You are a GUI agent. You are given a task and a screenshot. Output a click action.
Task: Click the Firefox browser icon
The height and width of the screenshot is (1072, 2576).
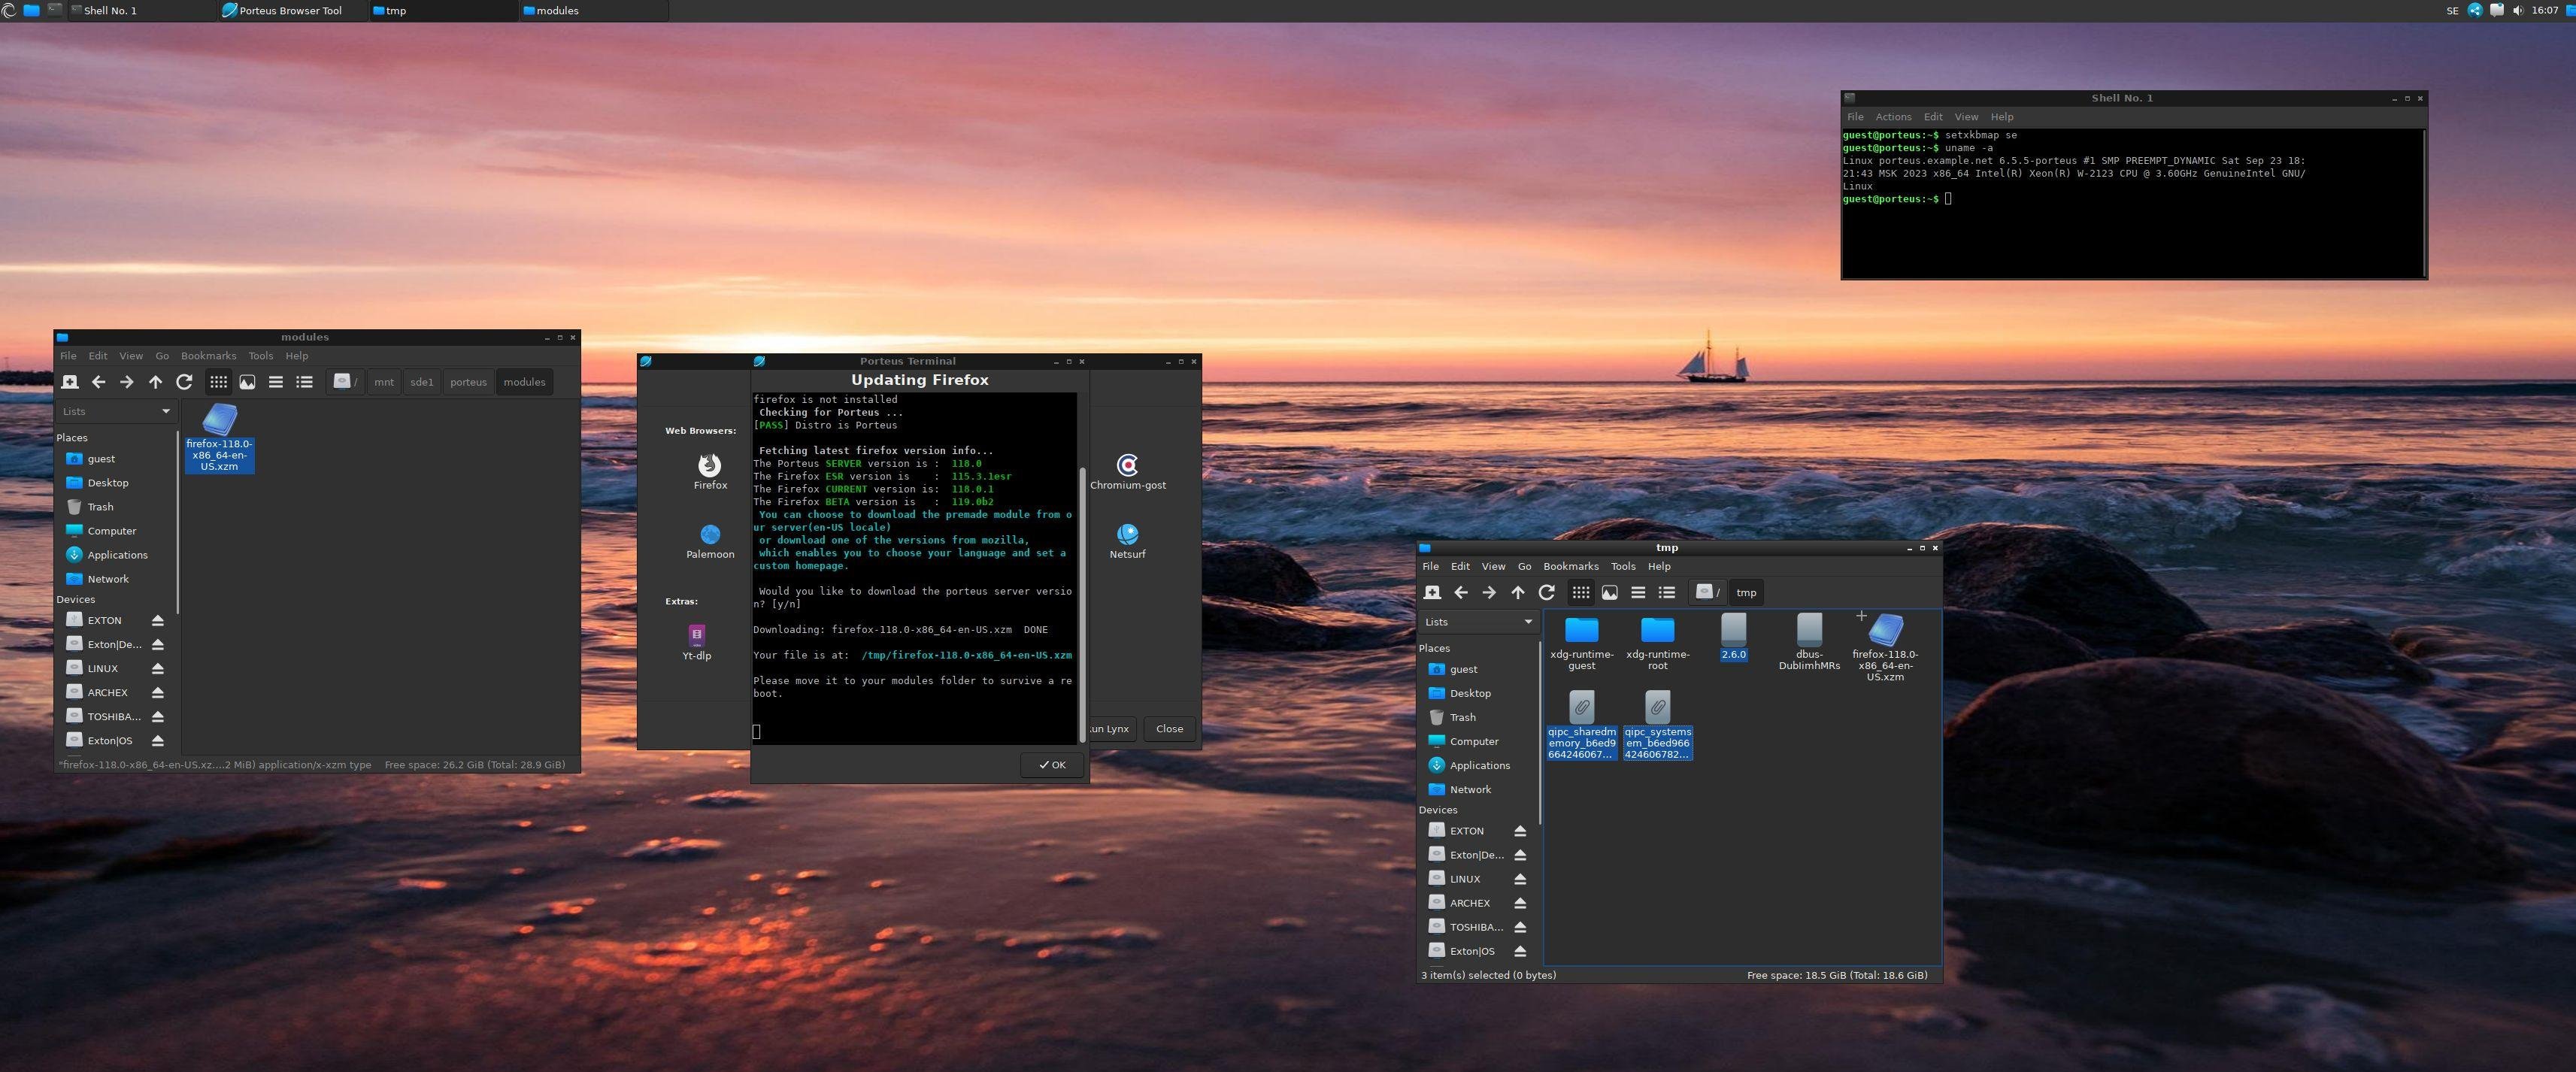pyautogui.click(x=710, y=466)
